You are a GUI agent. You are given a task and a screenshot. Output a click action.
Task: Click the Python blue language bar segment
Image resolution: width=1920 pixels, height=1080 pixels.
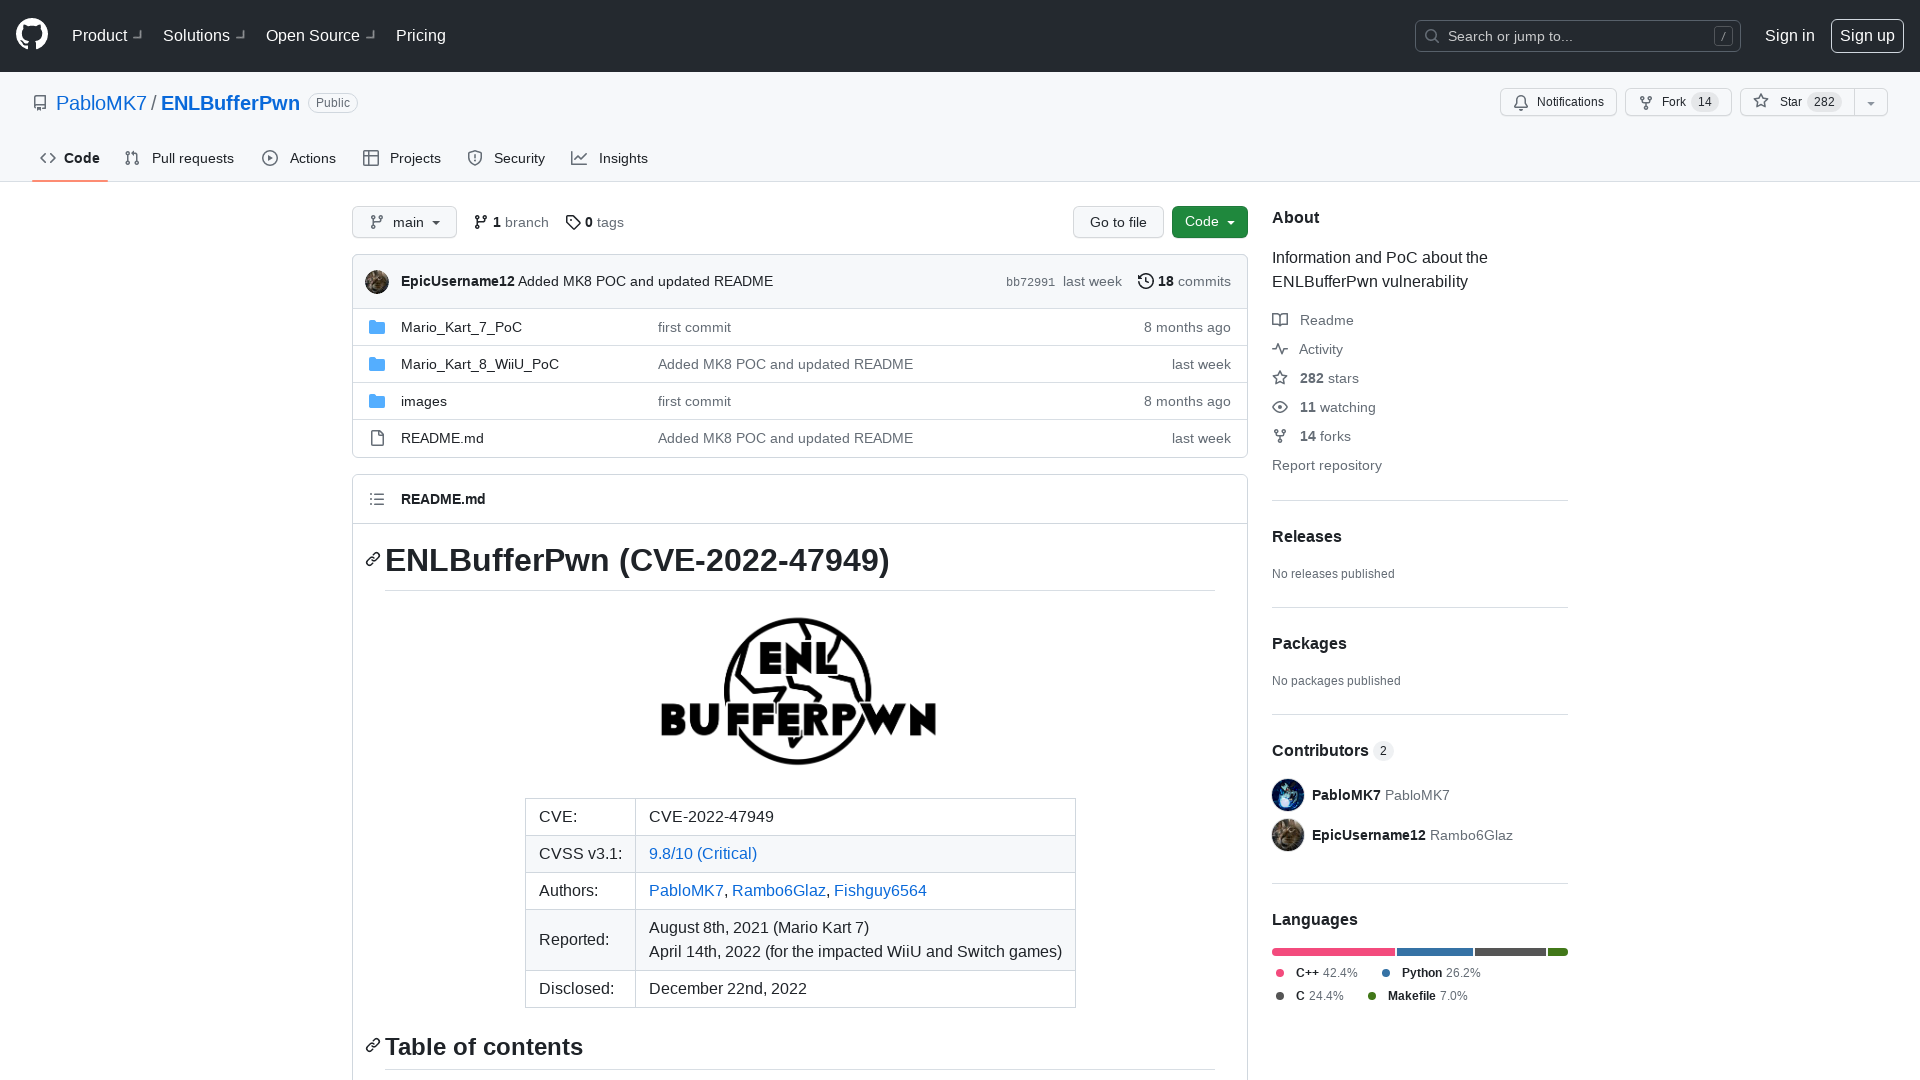click(1435, 952)
